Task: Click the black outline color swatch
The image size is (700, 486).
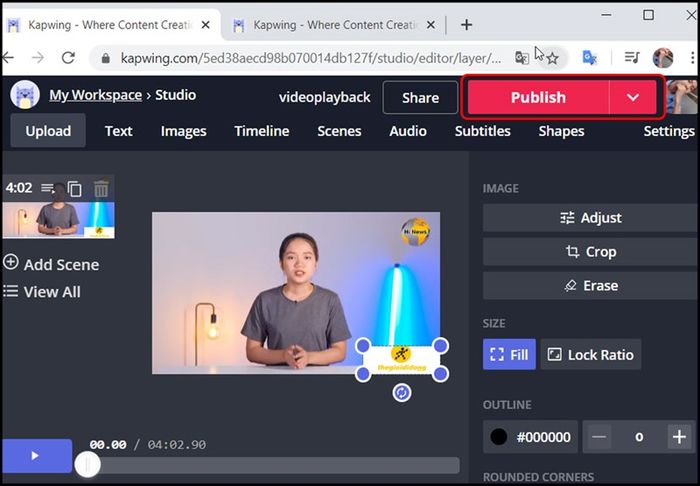Action: coord(499,436)
